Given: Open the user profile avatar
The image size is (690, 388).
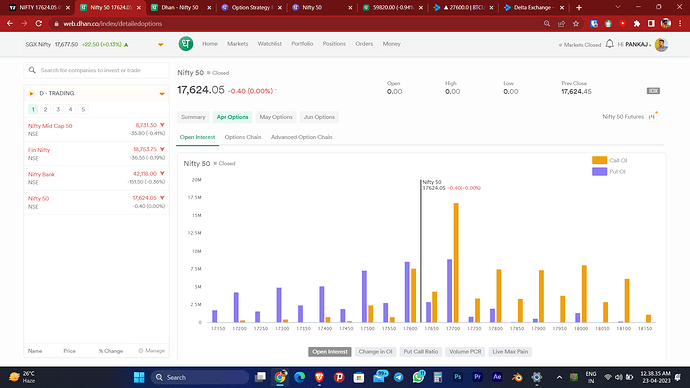Looking at the screenshot, I should click(661, 44).
